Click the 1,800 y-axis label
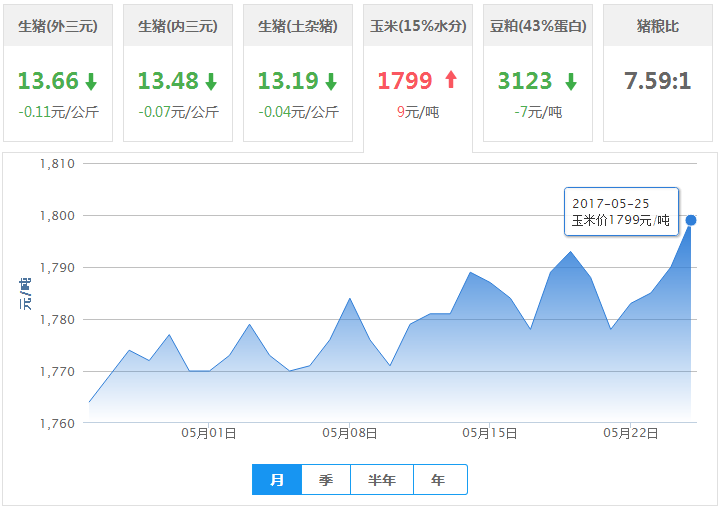Image resolution: width=723 pixels, height=511 pixels. point(57,216)
